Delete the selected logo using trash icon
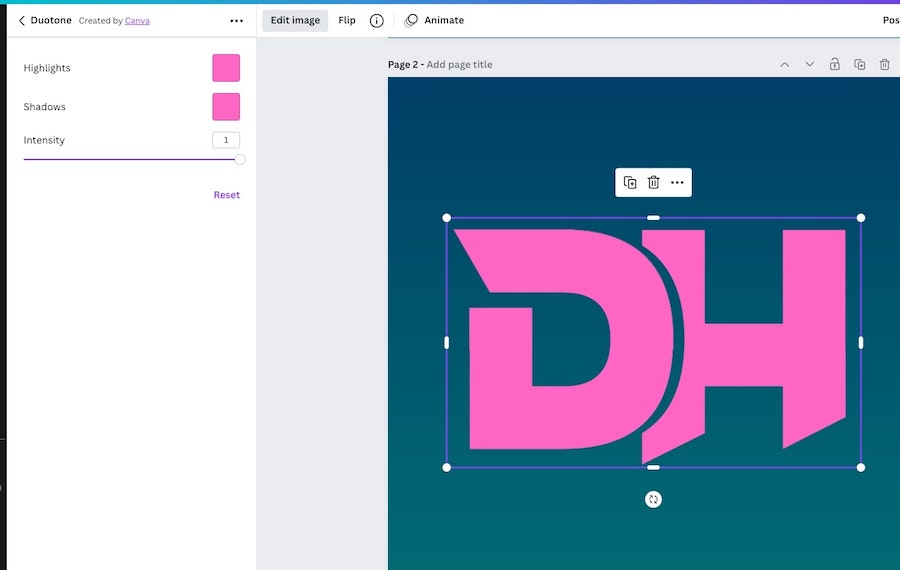 653,182
